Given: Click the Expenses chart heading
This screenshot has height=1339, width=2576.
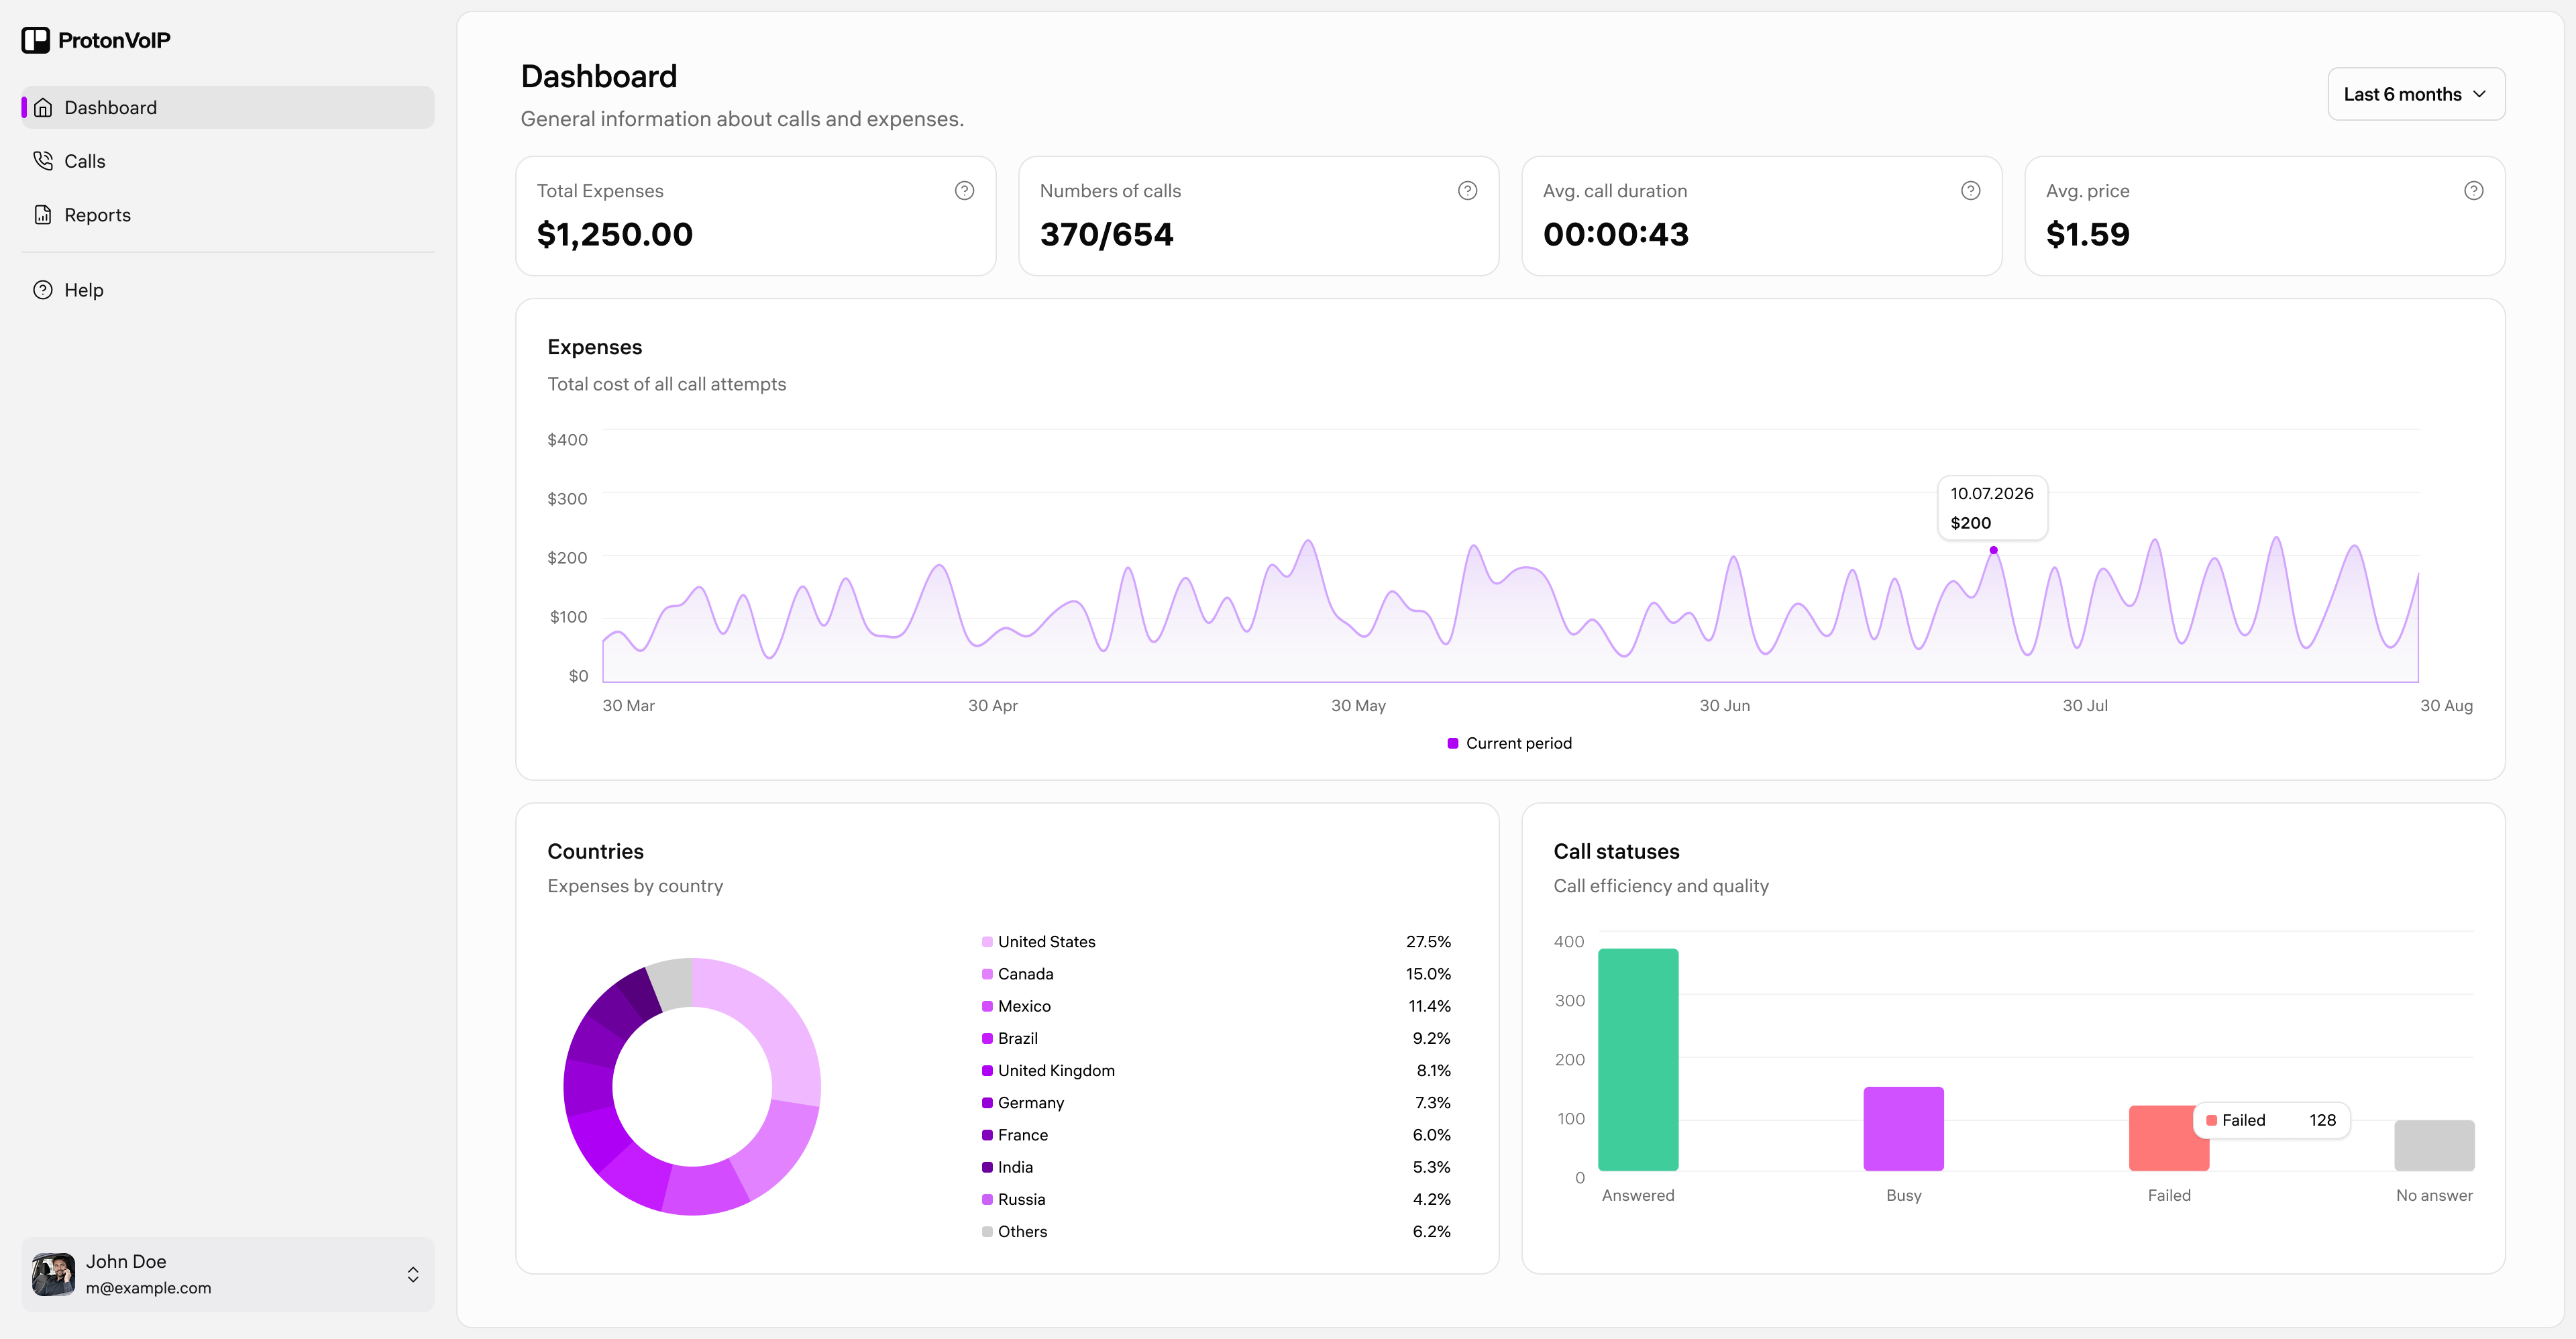Looking at the screenshot, I should click(x=594, y=347).
